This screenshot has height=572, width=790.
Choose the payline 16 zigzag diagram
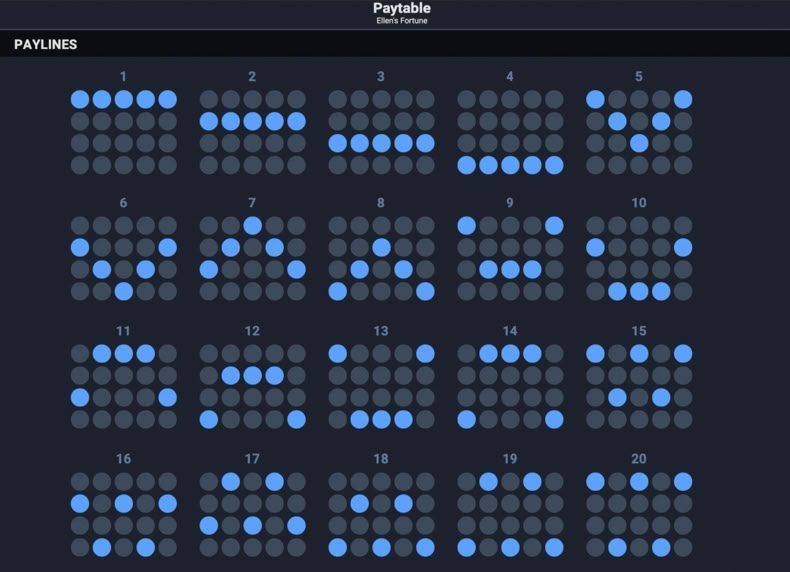point(123,515)
